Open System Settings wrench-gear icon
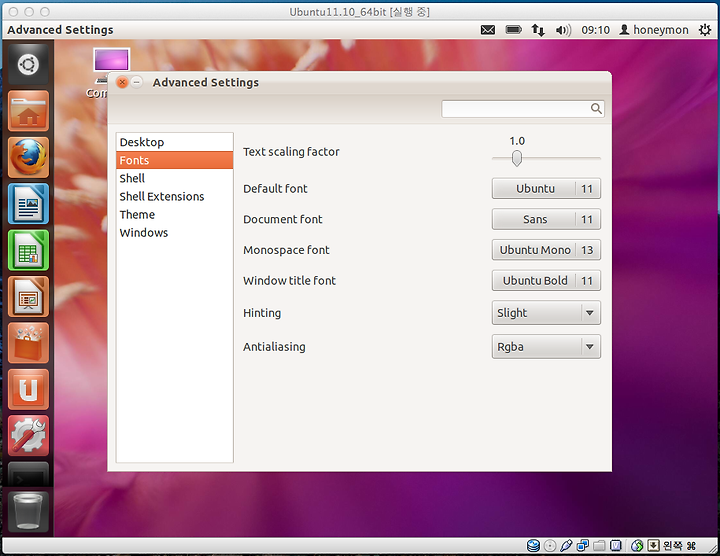 point(28,436)
